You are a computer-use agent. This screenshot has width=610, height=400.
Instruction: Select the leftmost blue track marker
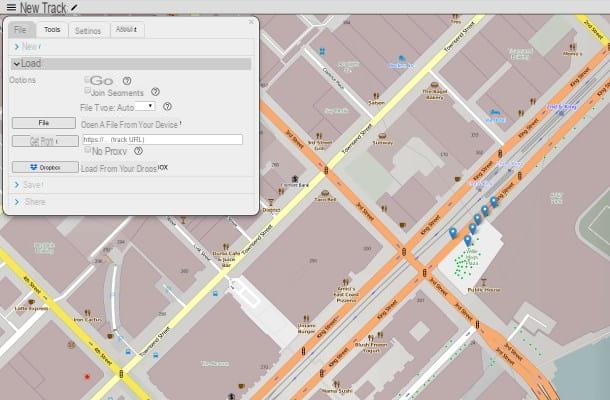click(453, 233)
